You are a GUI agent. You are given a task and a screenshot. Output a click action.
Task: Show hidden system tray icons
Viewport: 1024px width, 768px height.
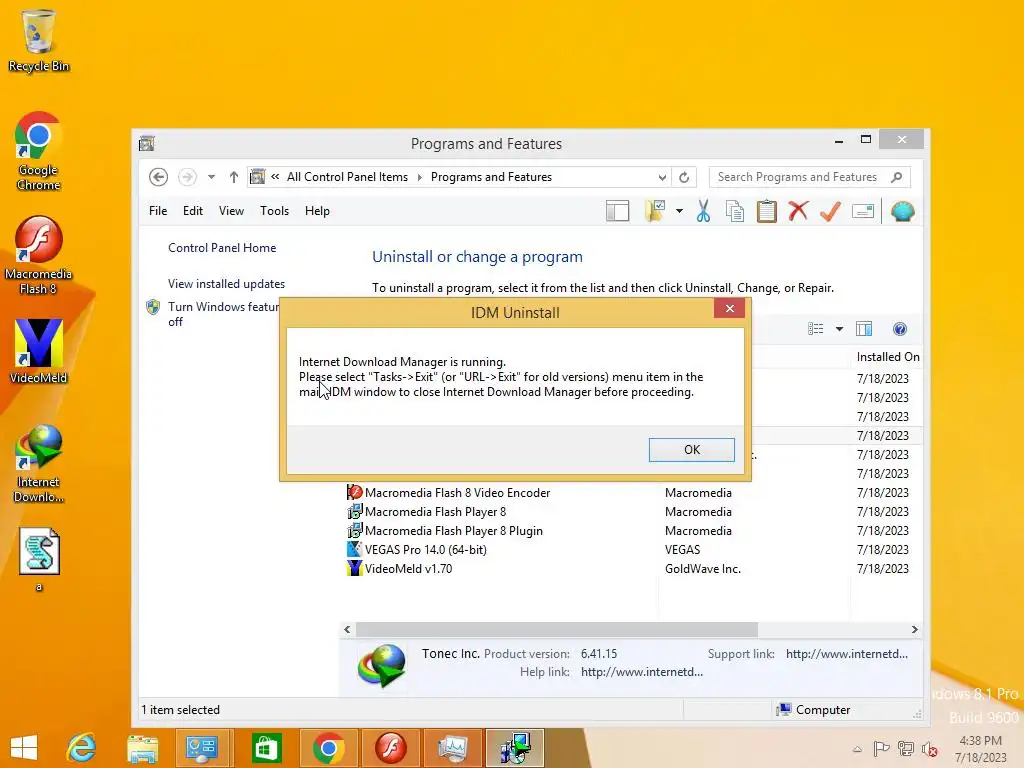[857, 749]
